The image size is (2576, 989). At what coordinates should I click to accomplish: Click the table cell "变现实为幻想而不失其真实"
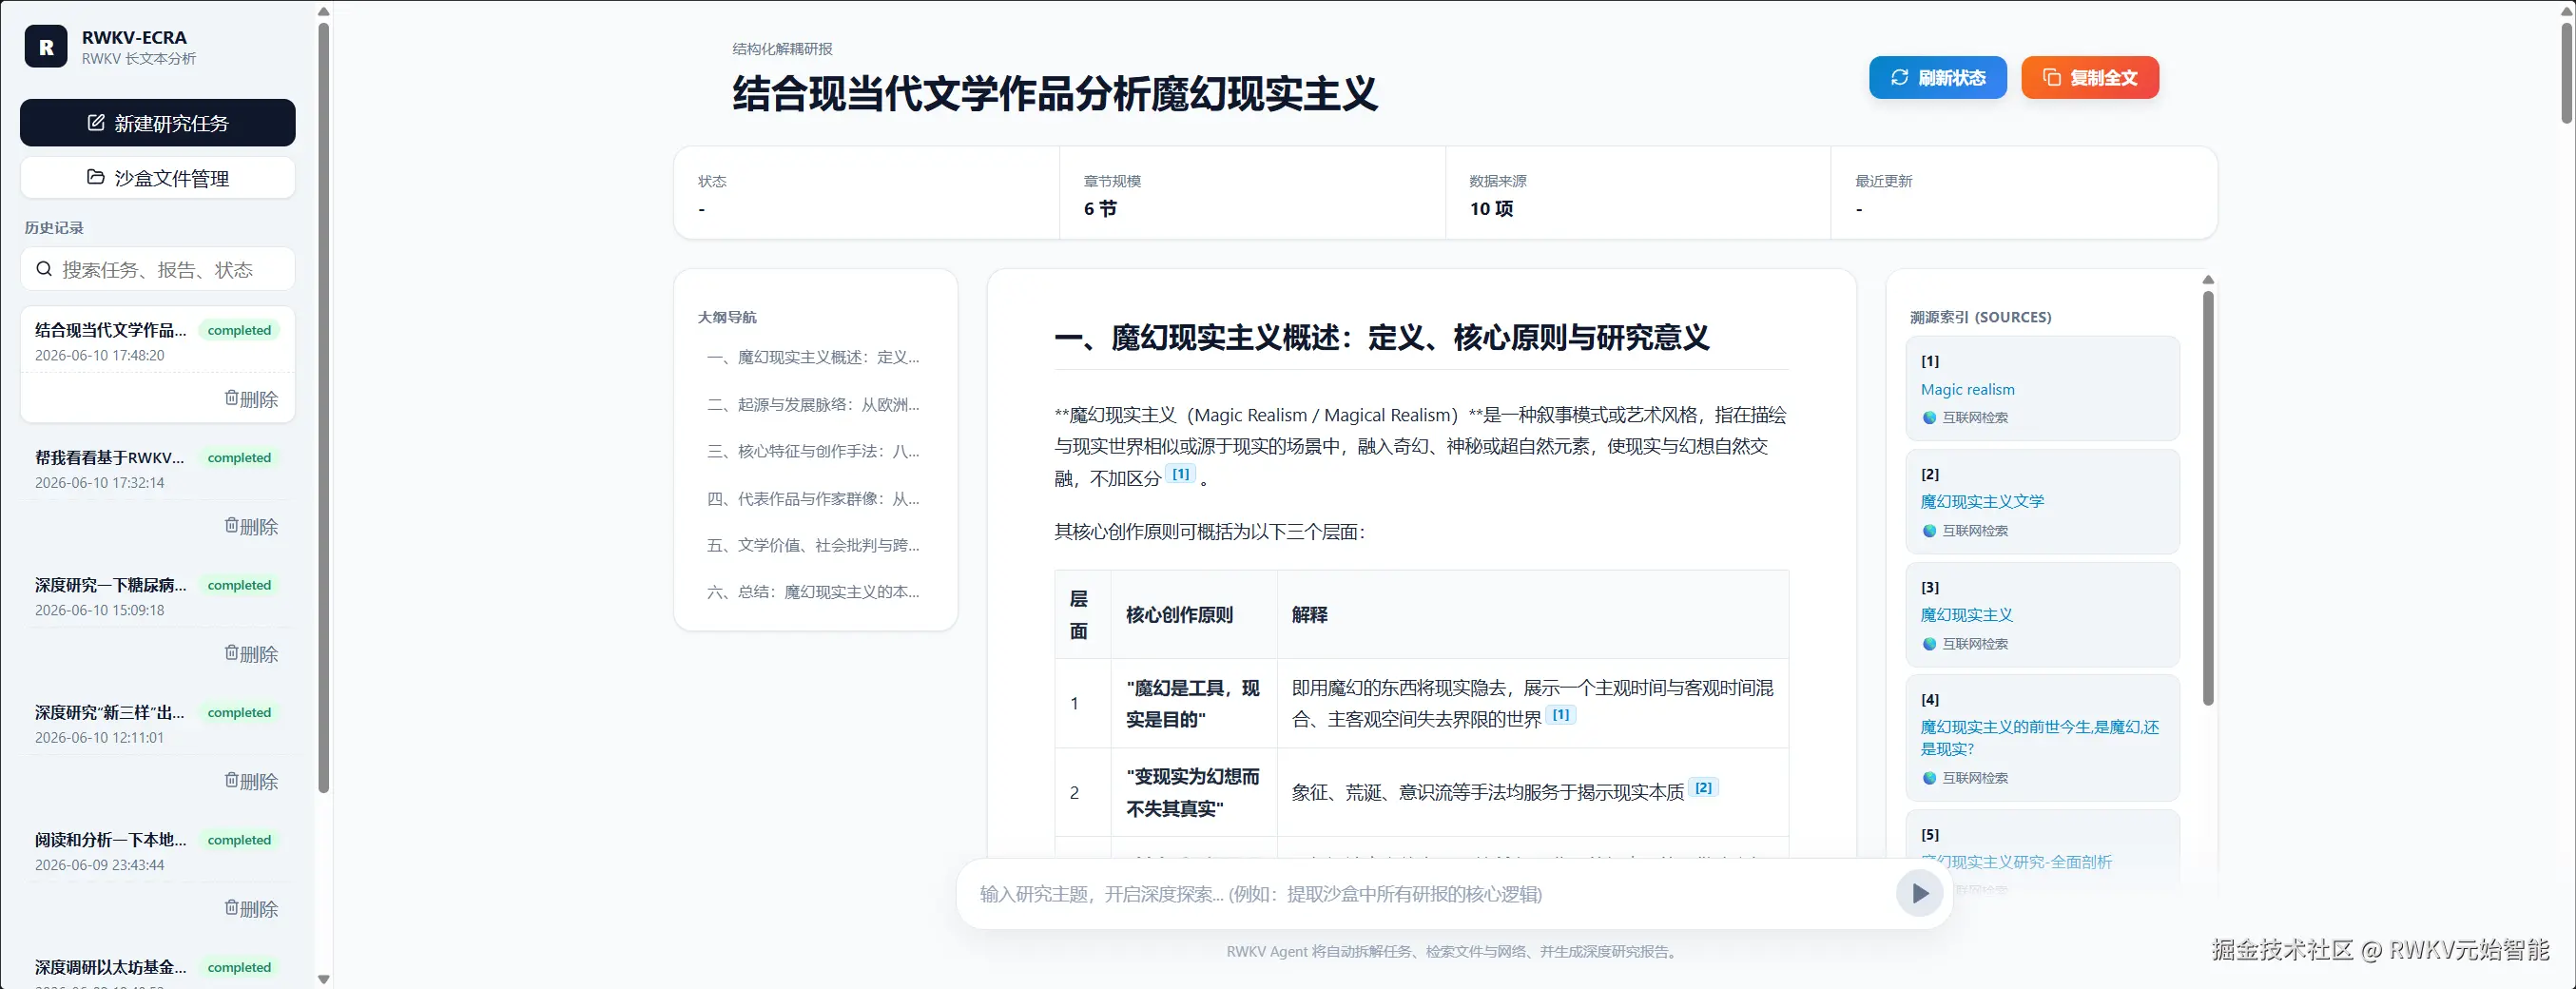(1193, 792)
